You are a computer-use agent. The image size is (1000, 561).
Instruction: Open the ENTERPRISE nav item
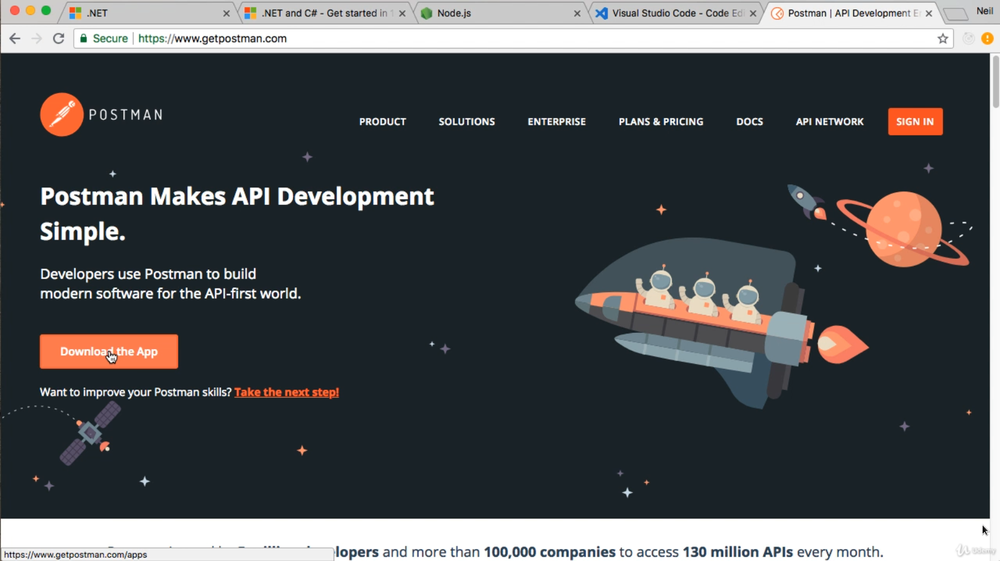click(x=556, y=122)
